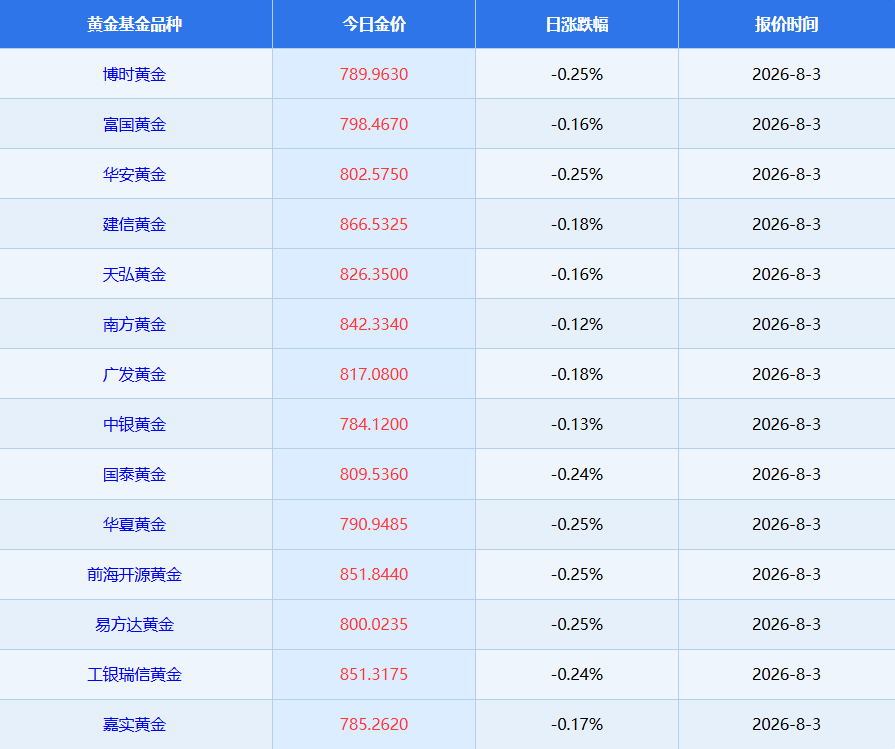Open the 工银瑞信黄金 fund link

134,674
